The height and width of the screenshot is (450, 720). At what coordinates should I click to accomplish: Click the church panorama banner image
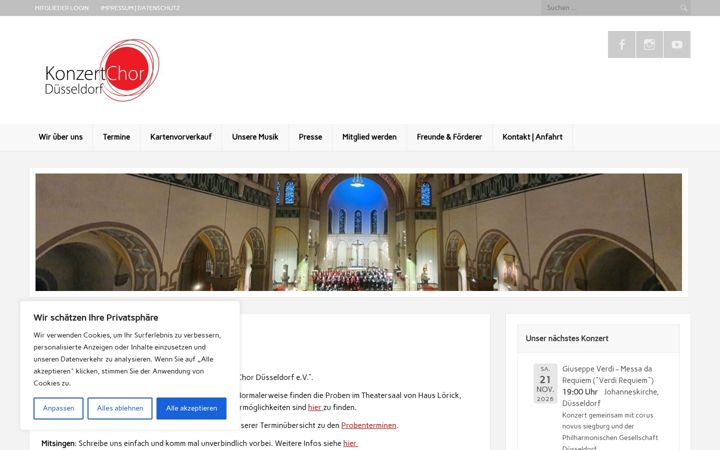coord(359,232)
